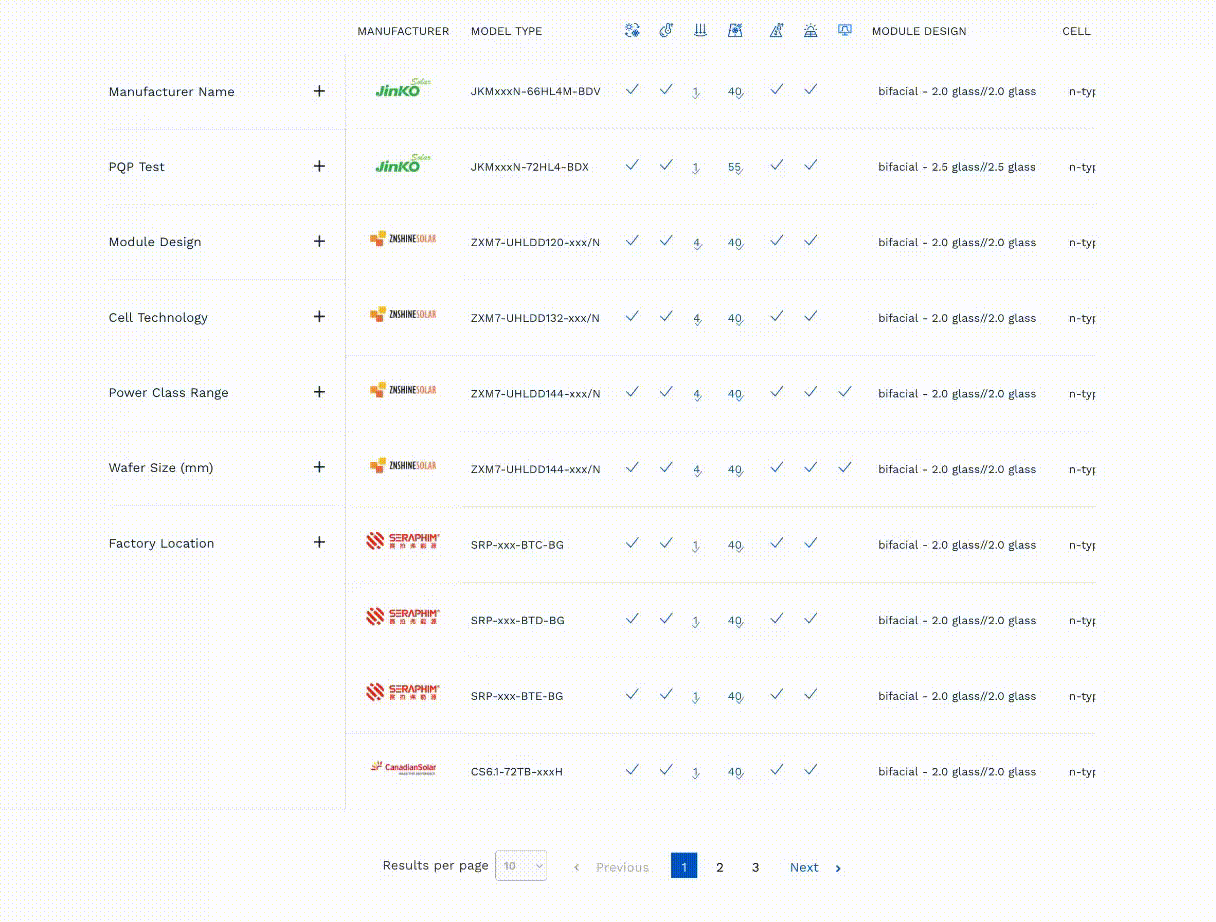
Task: Click the thermal cycling test column icon
Action: (x=632, y=31)
